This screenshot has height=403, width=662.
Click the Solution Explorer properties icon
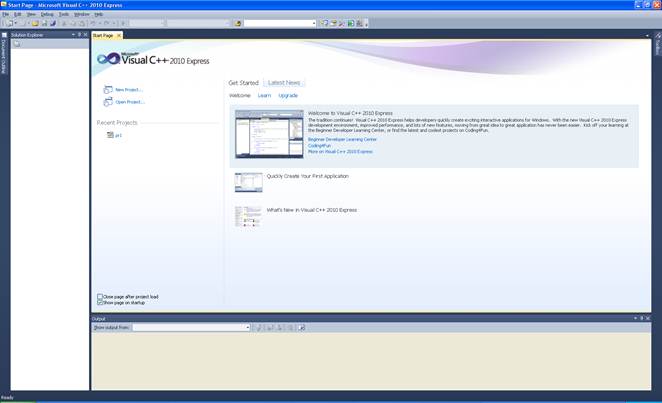pos(17,44)
